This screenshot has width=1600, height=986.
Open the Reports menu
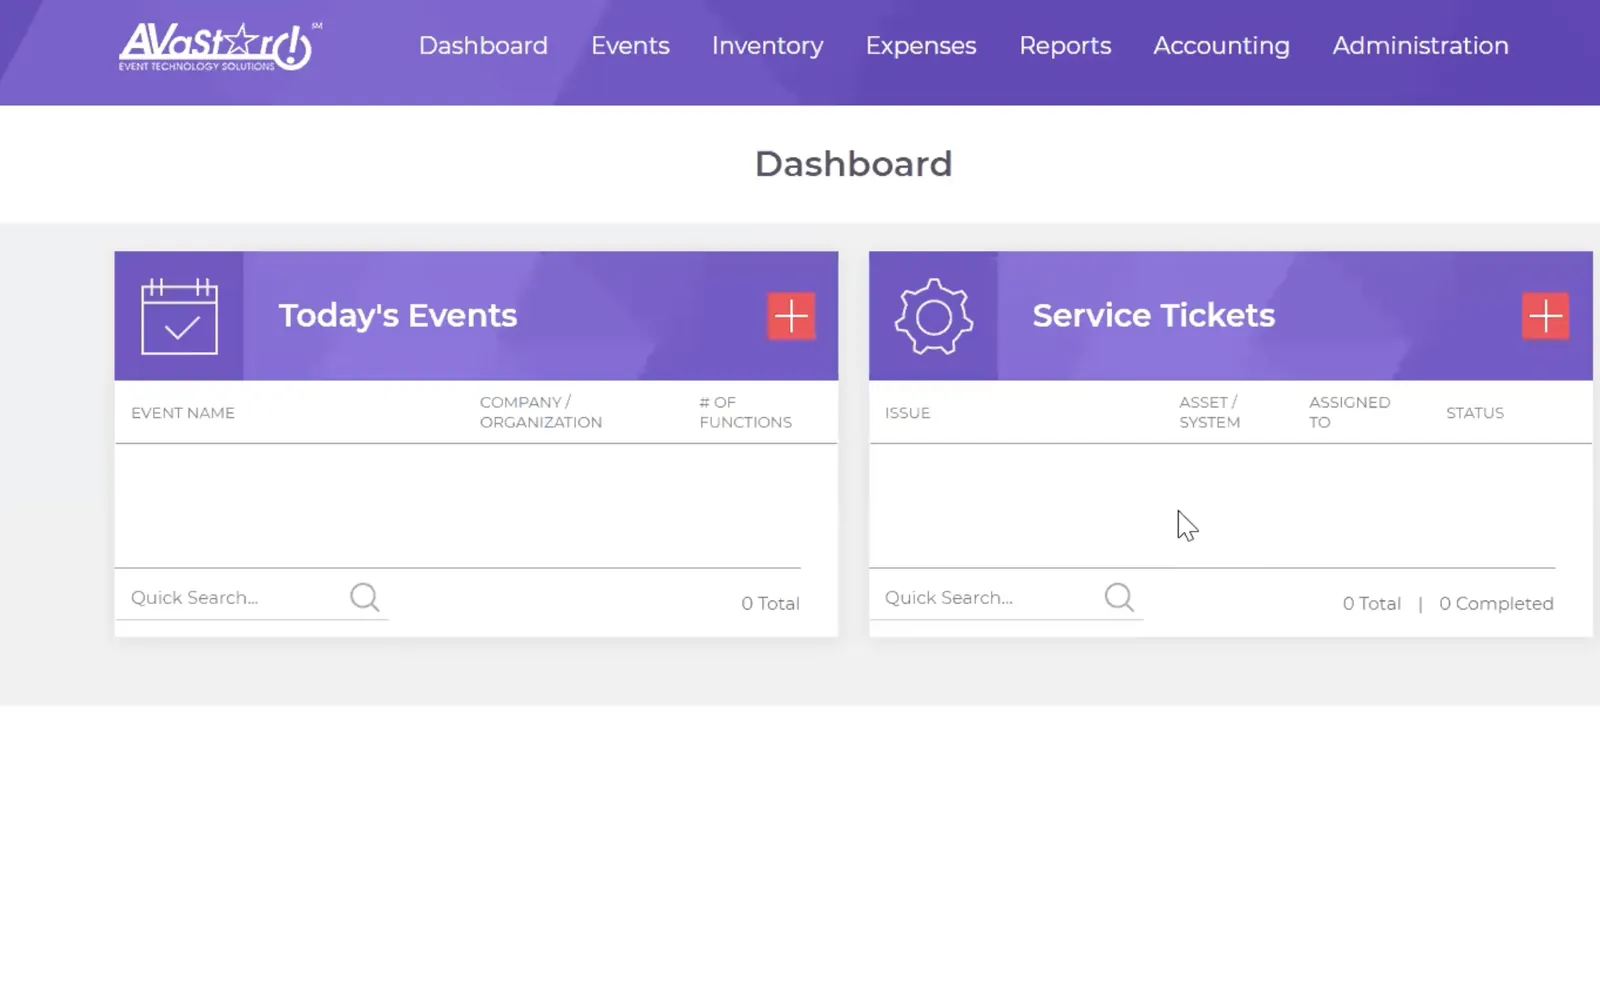click(x=1065, y=46)
